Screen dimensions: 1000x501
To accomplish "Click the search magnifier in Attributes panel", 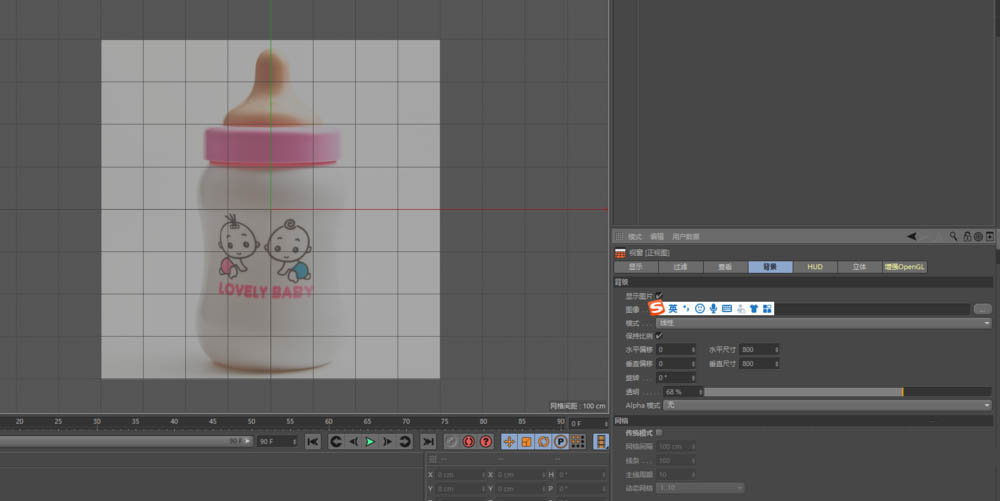I will (x=954, y=237).
